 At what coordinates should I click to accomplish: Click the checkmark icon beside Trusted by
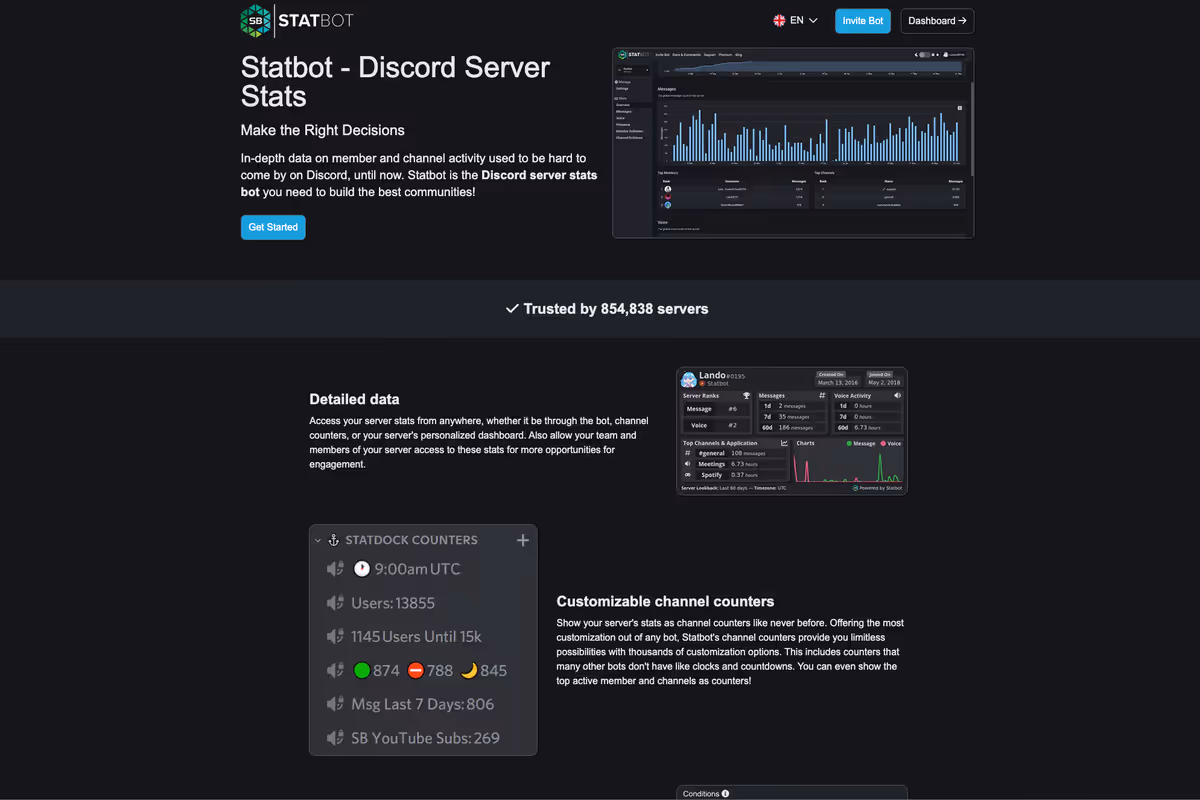coord(512,309)
